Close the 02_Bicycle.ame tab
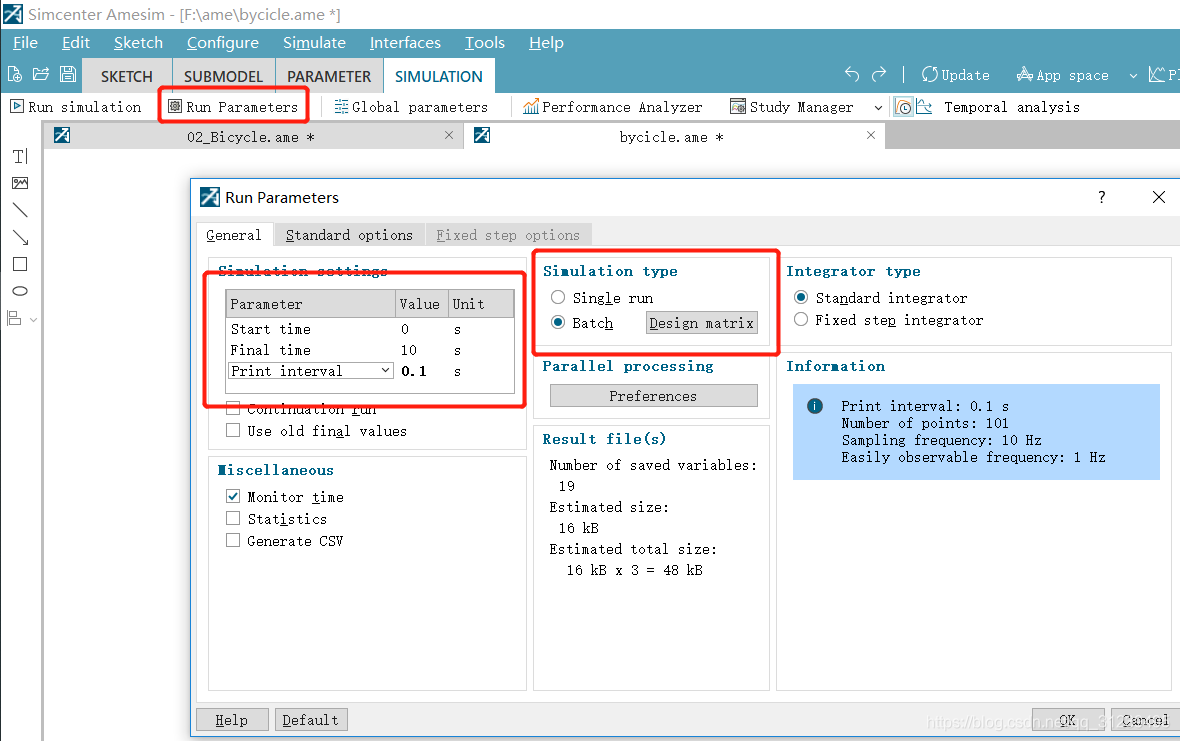 coord(449,135)
